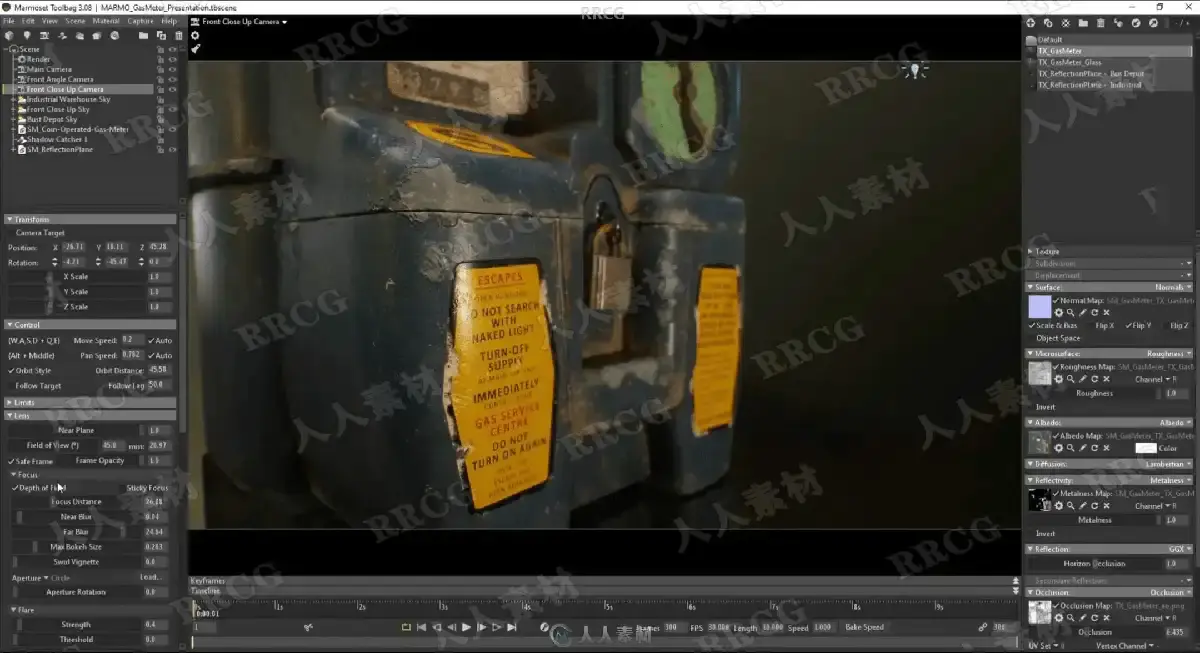Toggle Flip Y checkbox for normal map
Screen dimensions: 1200x653
[1130, 325]
